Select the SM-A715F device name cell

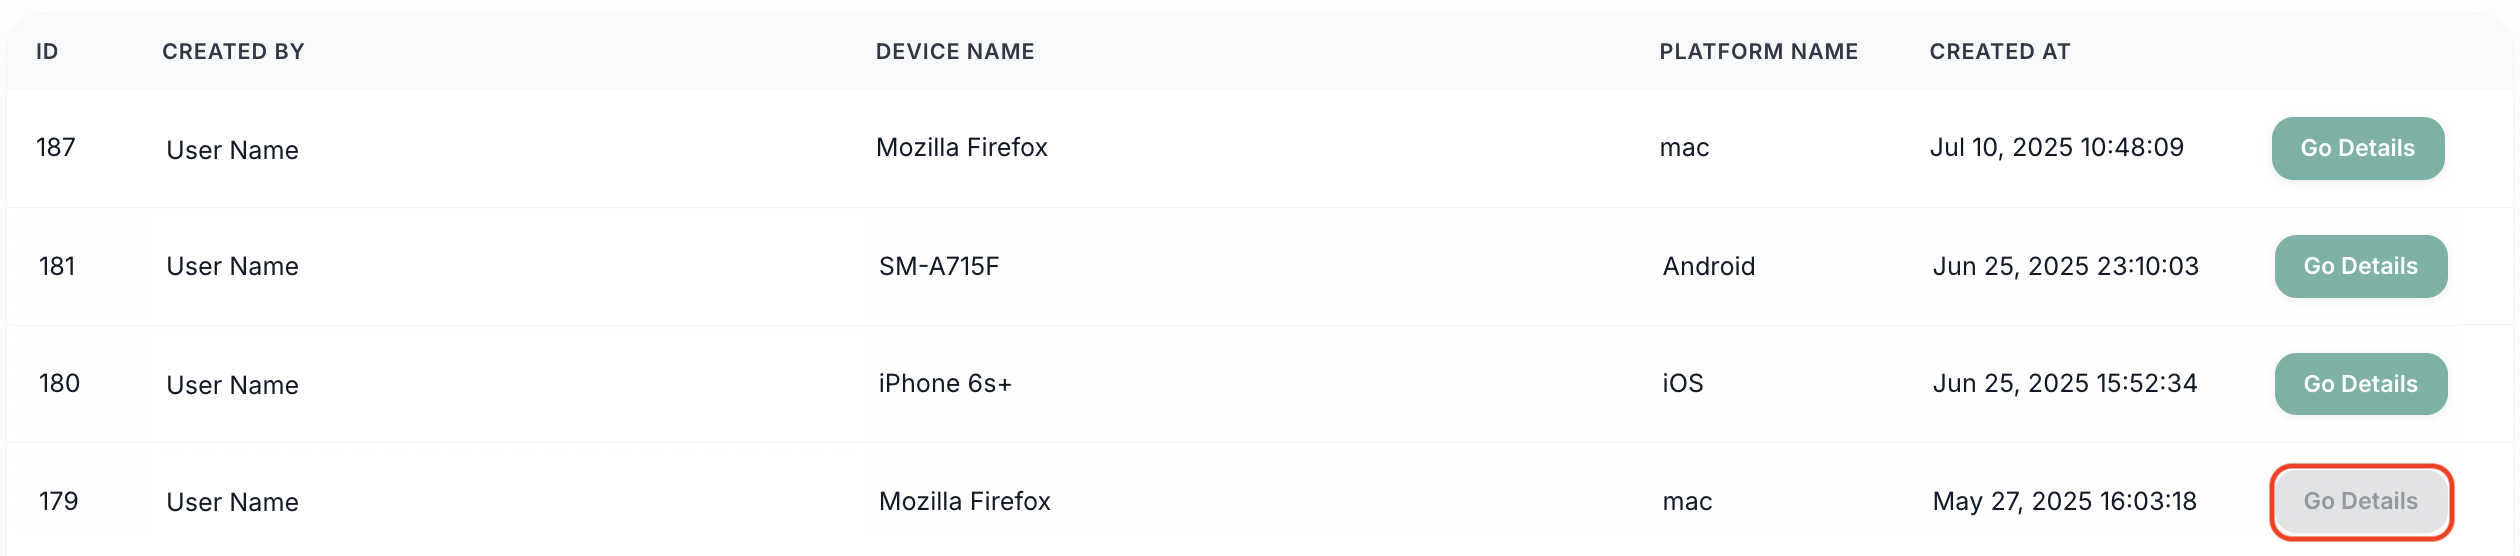[x=939, y=266]
